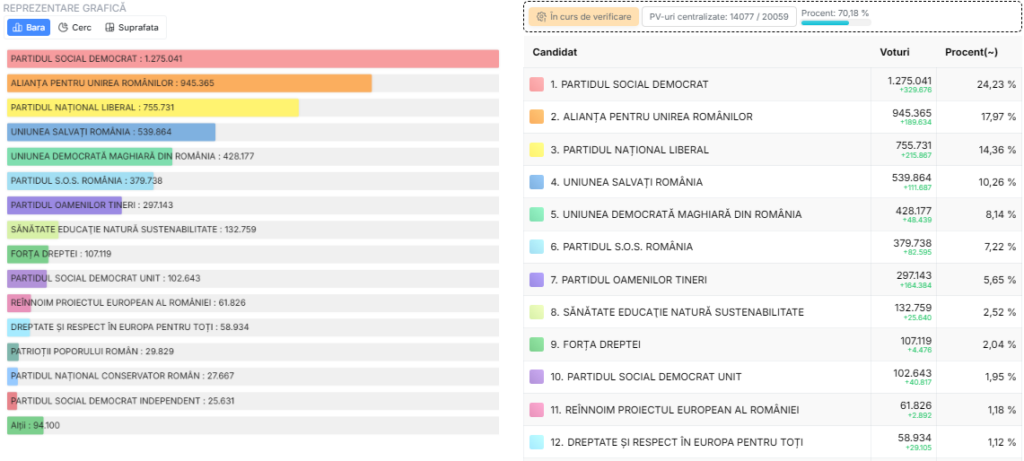Click Partidul Social Democrat red color swatch
The height and width of the screenshot is (461, 1024).
tap(537, 84)
